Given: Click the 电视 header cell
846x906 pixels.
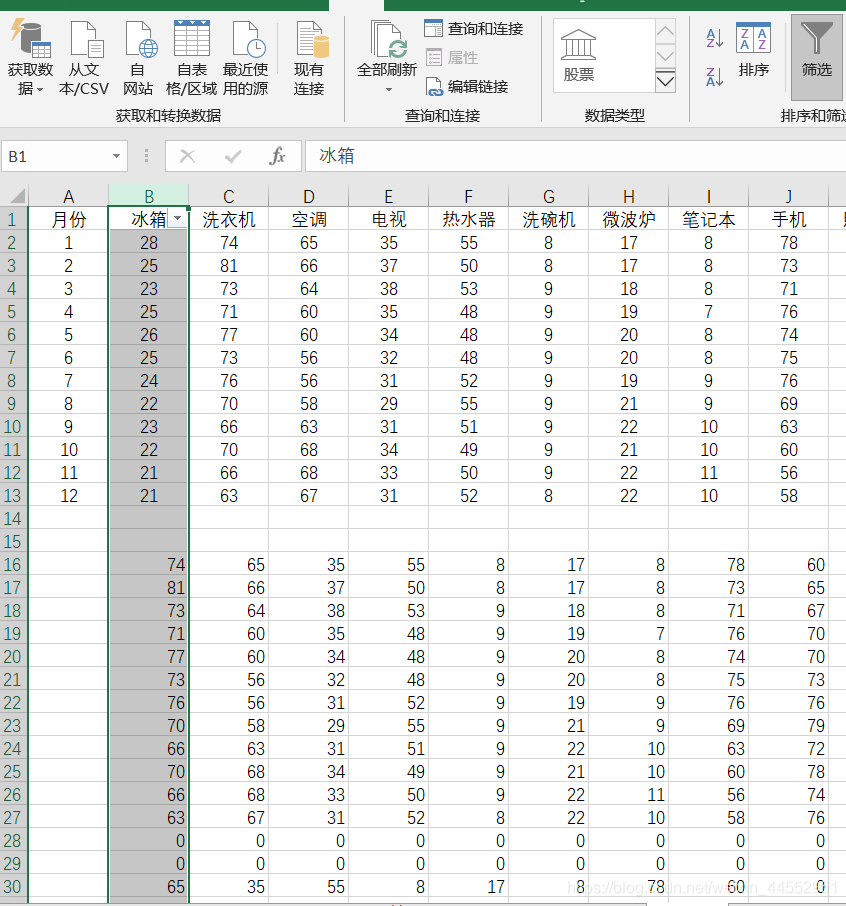Looking at the screenshot, I should point(388,220).
